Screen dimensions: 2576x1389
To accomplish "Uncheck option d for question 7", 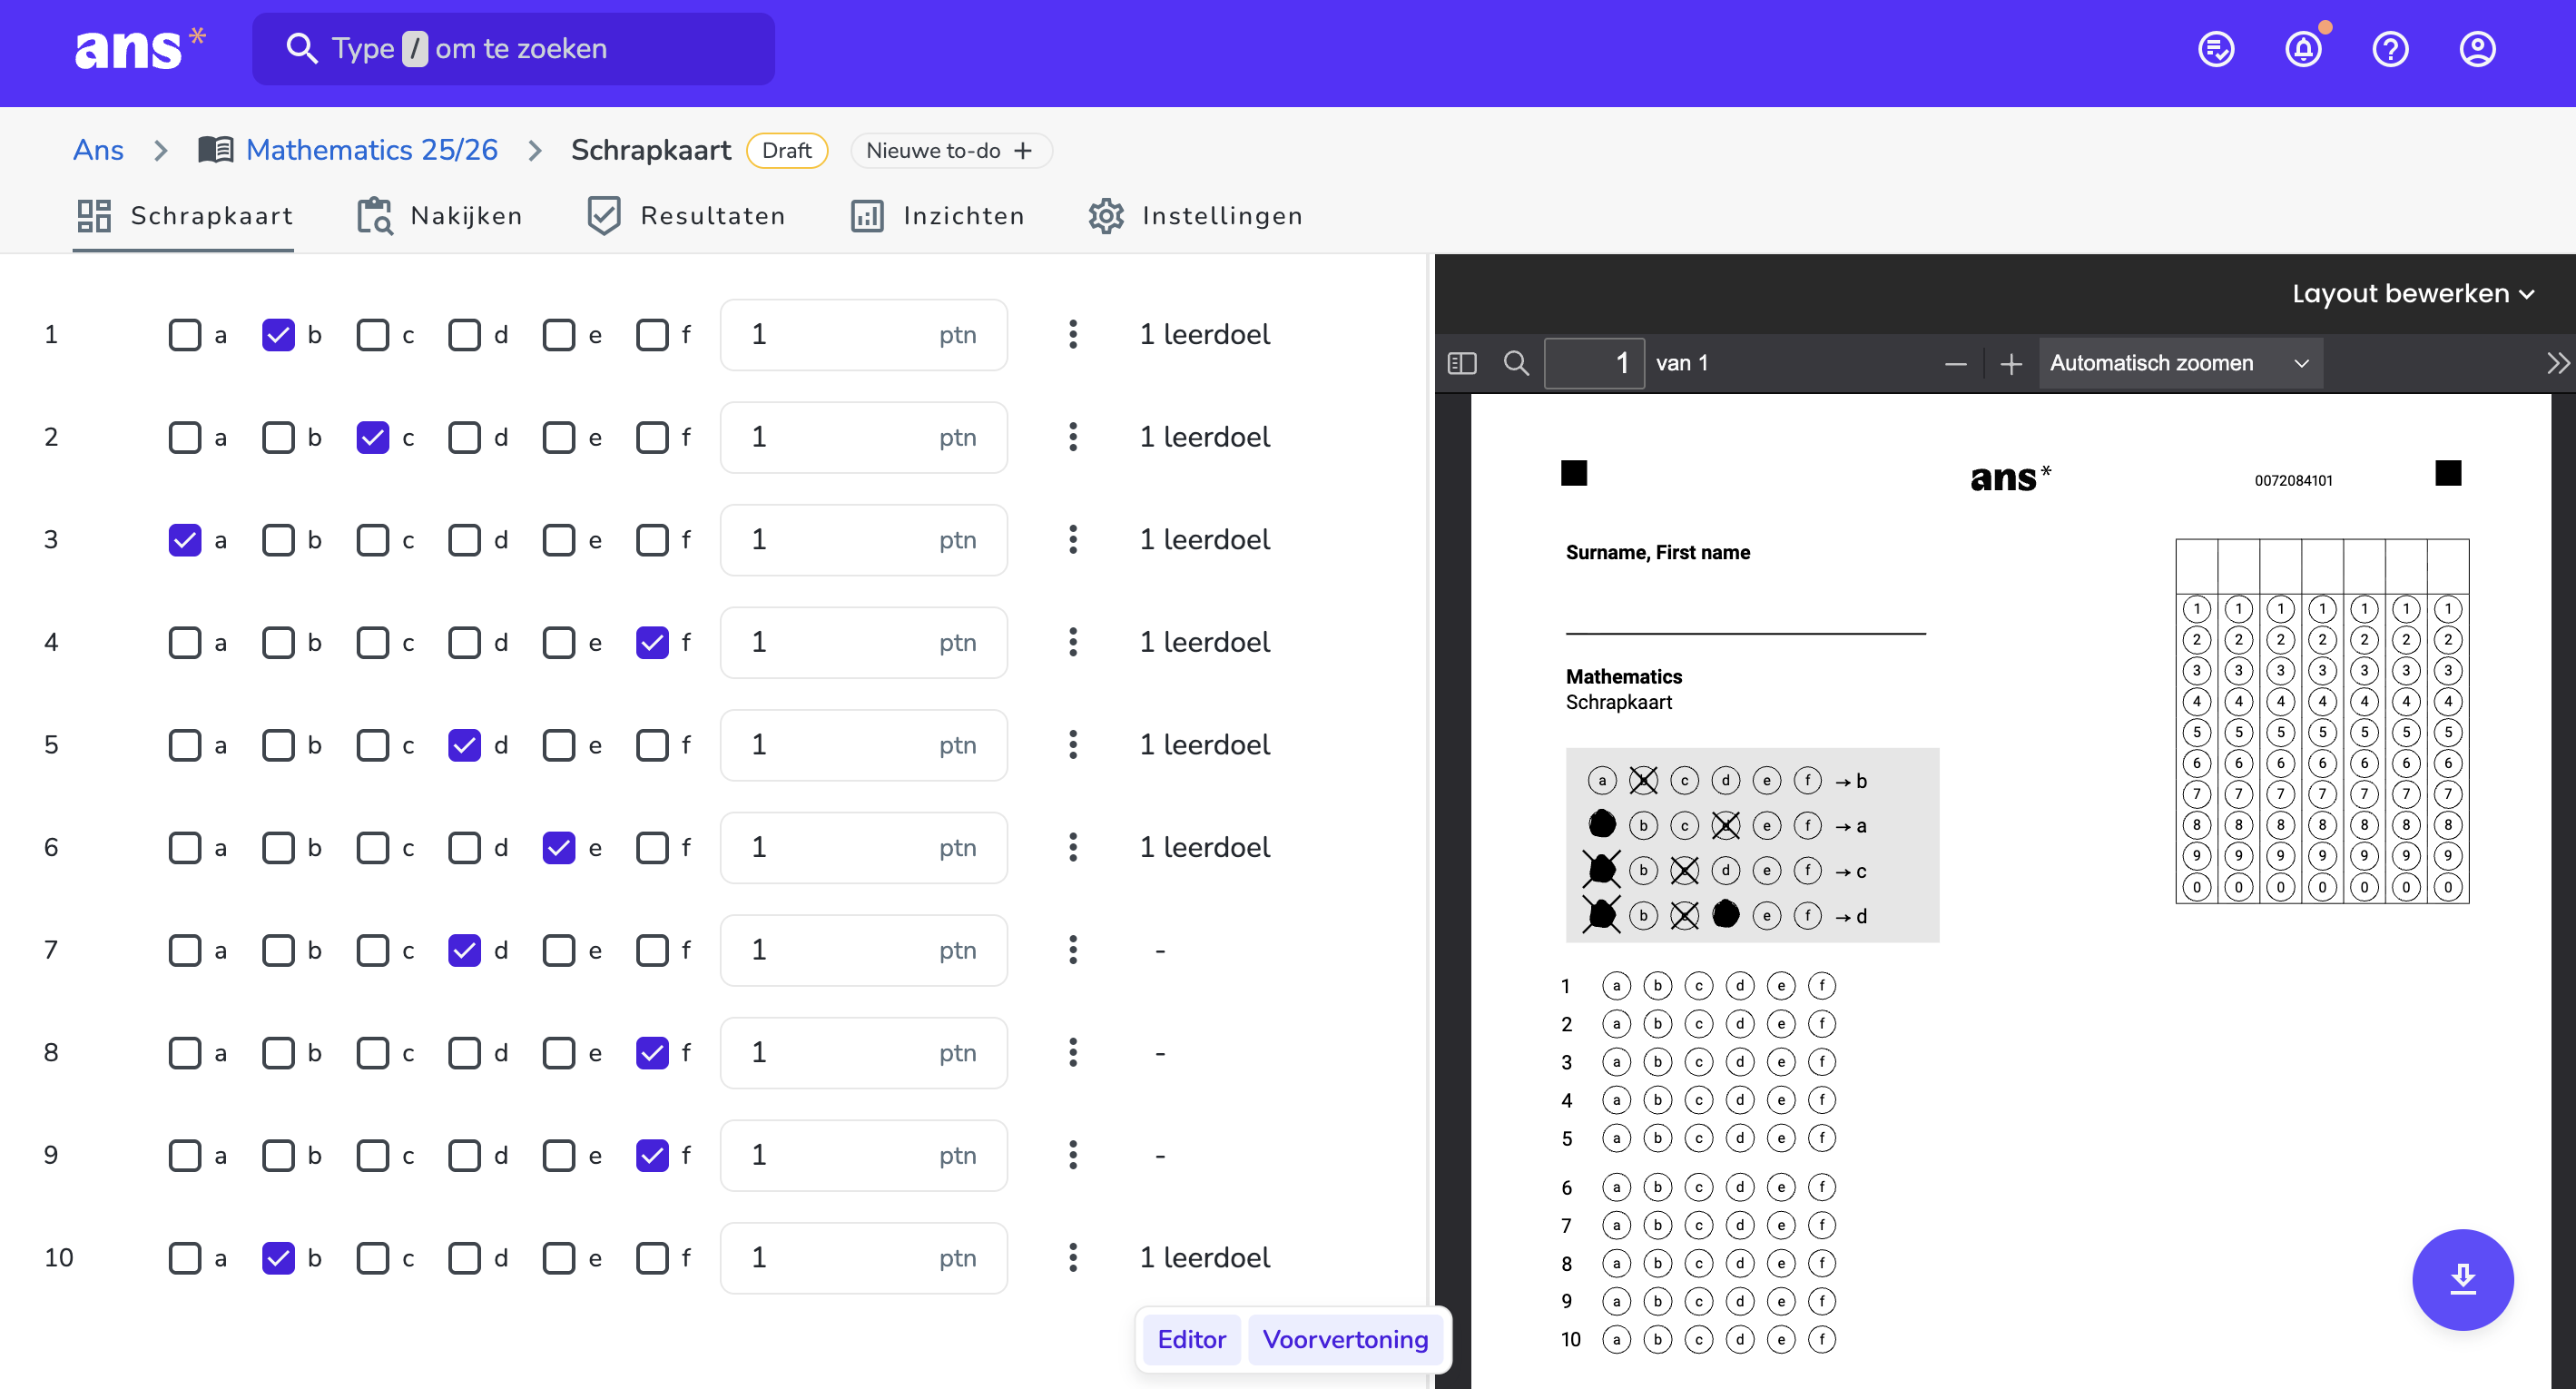I will [x=465, y=951].
